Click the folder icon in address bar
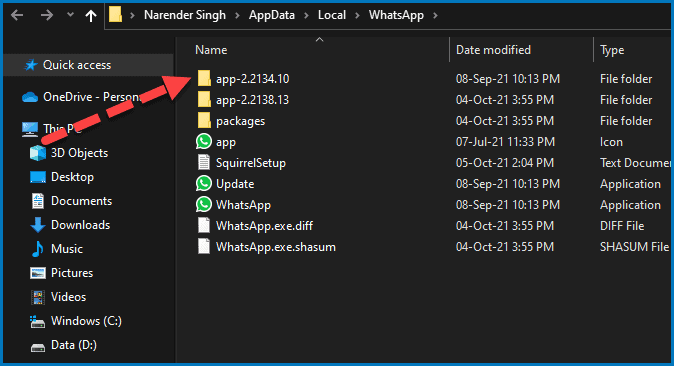The height and width of the screenshot is (366, 674). 115,15
